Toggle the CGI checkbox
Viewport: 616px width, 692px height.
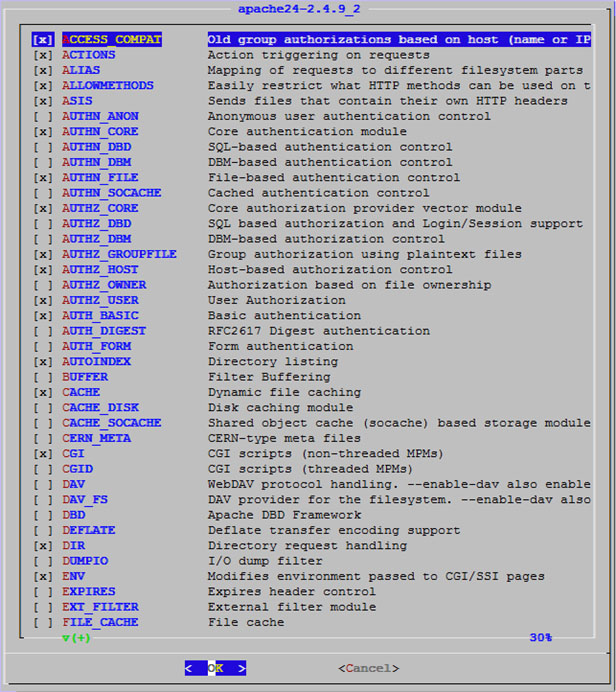[x=43, y=454]
